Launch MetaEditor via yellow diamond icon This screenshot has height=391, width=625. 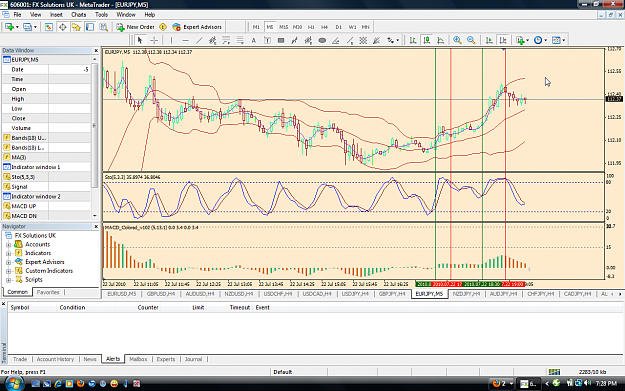pos(163,27)
